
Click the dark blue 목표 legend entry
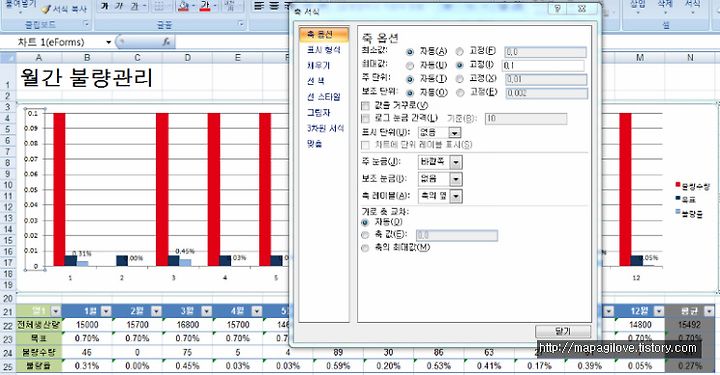tap(685, 200)
